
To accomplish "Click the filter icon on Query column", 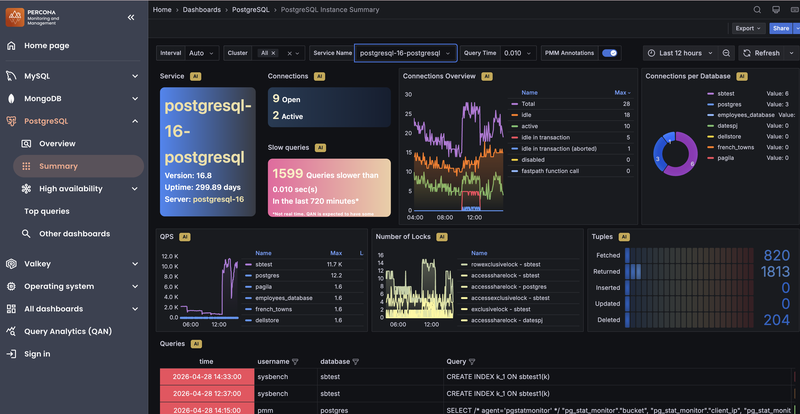I will [472, 361].
